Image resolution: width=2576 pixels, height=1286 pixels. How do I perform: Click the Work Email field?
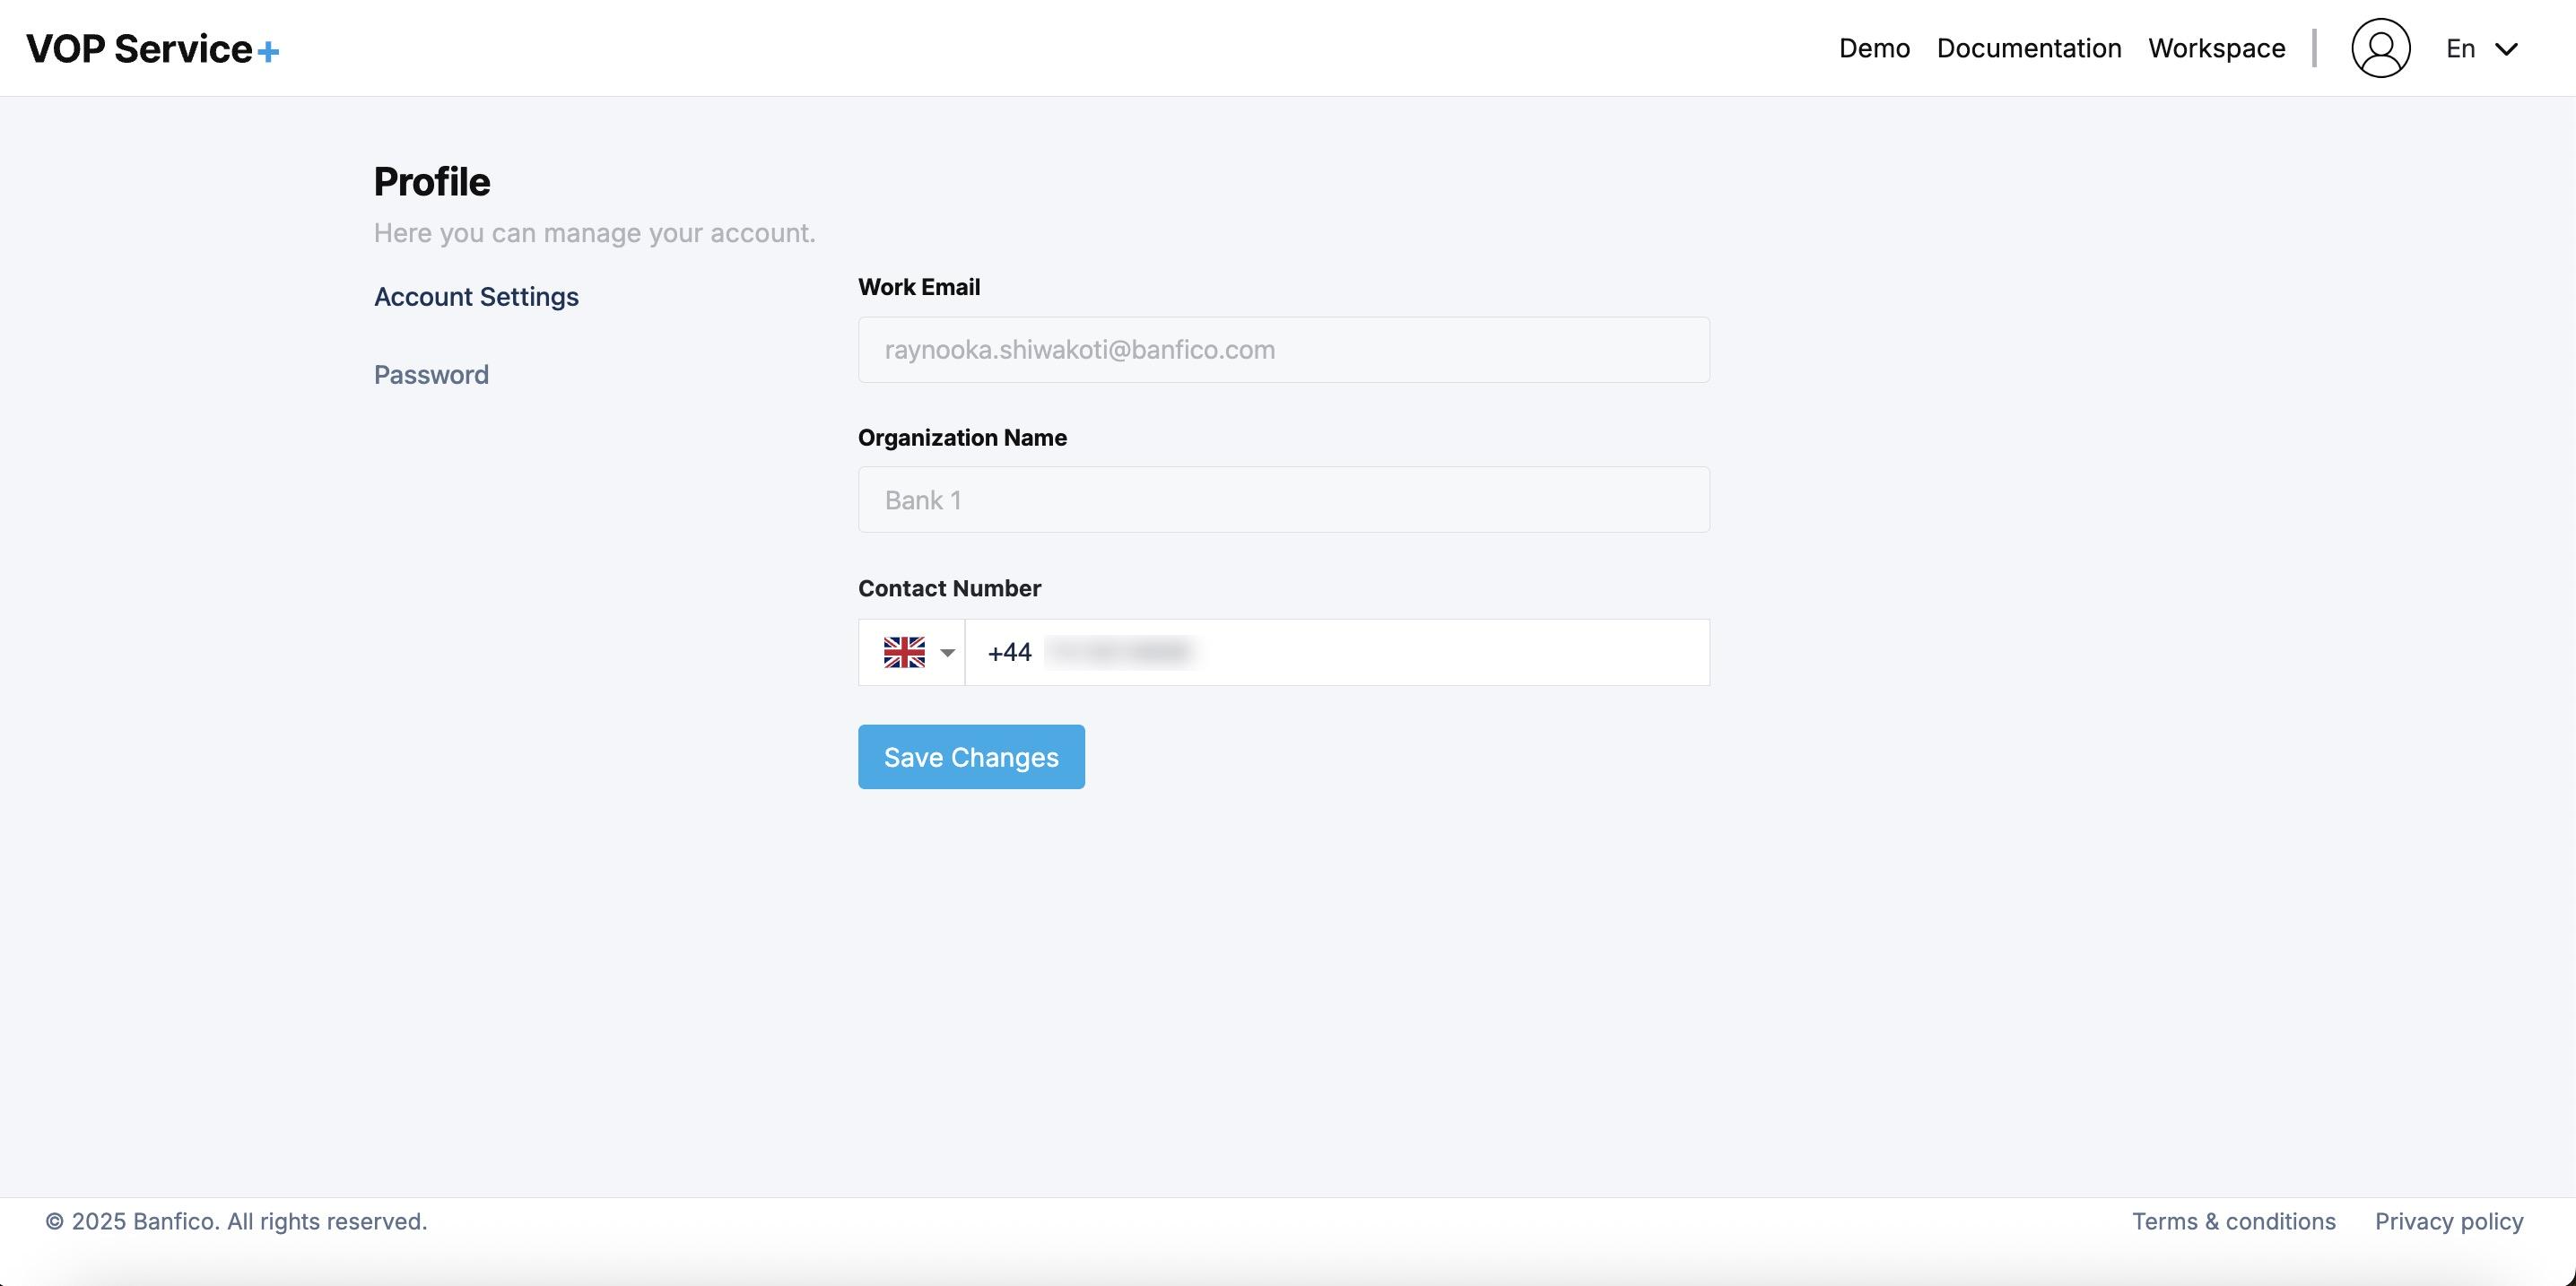point(1283,350)
